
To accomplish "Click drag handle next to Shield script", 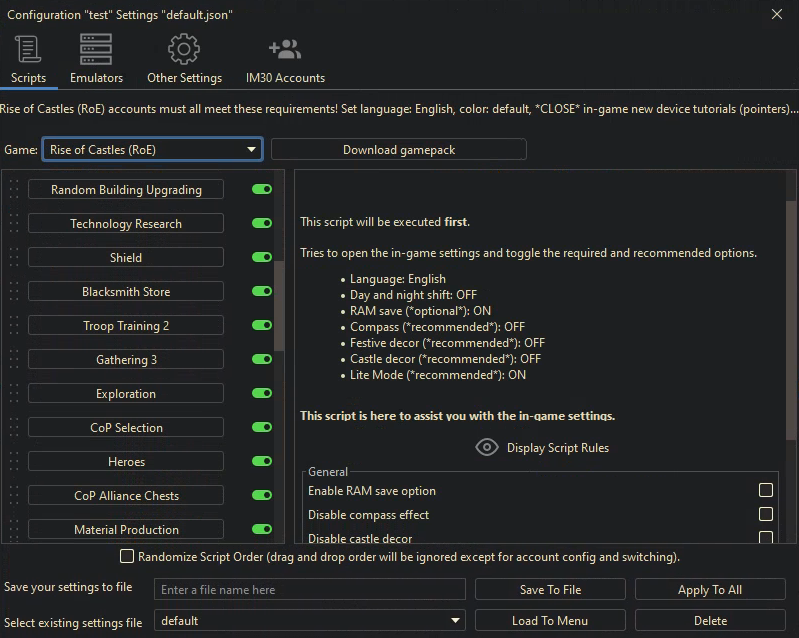I will point(14,258).
